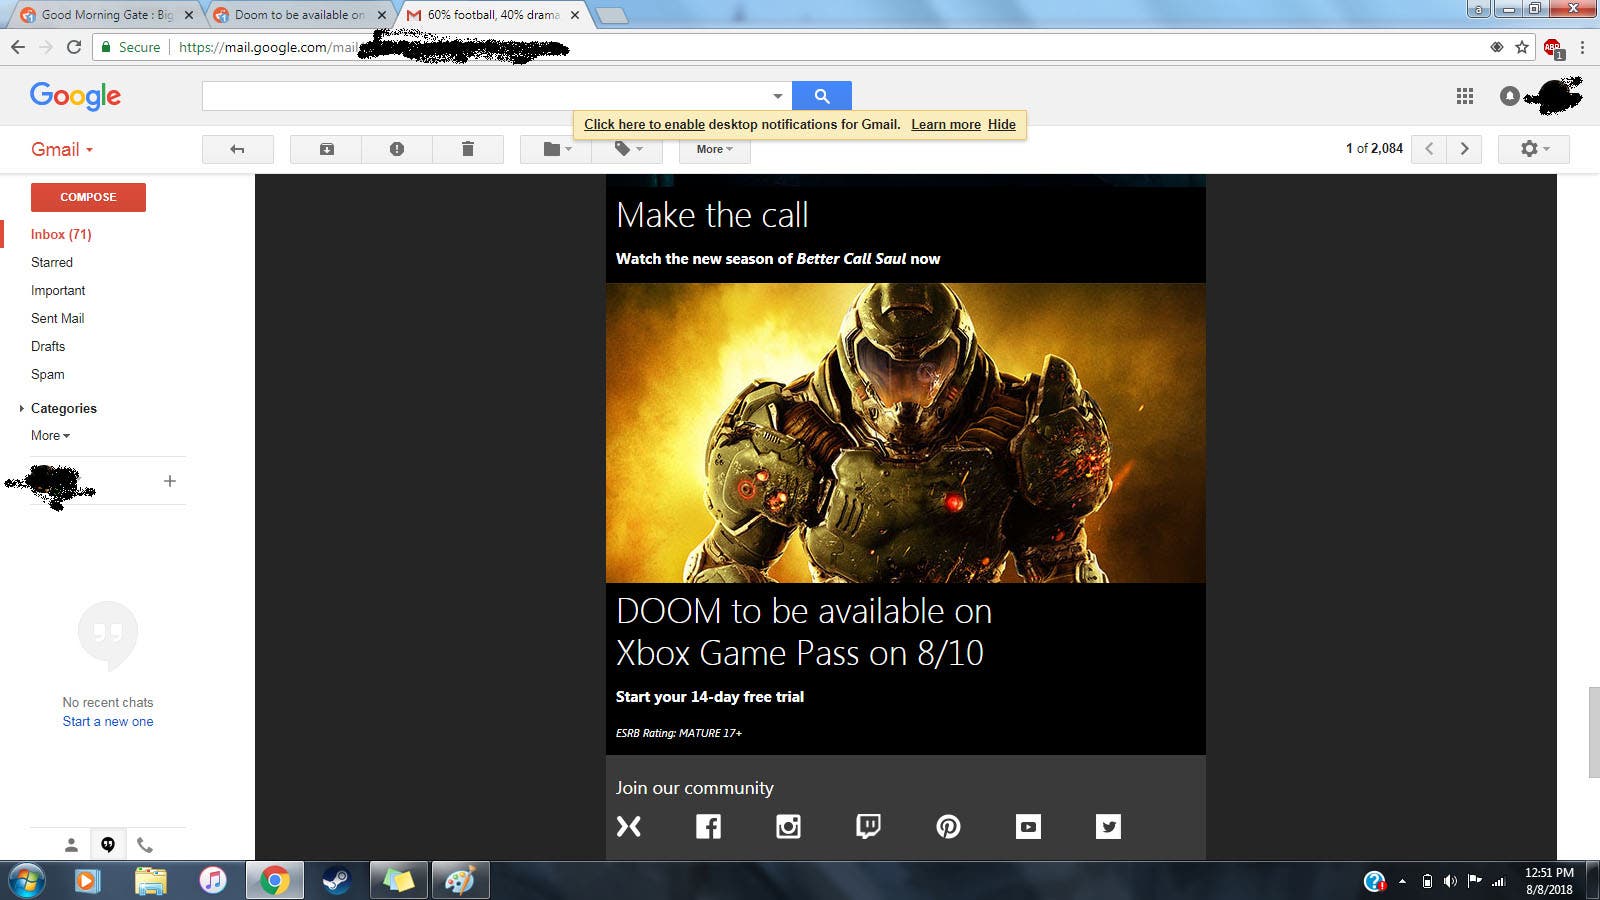
Task: Switch to phone calls icon
Action: point(145,845)
